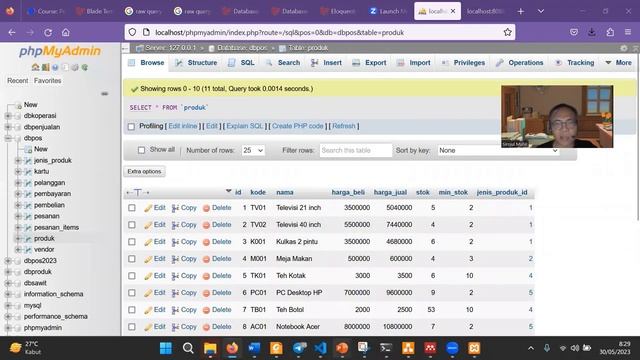Click Edit pencil icon for Notebook Acer
Image resolution: width=640 pixels, height=360 pixels.
(148, 327)
